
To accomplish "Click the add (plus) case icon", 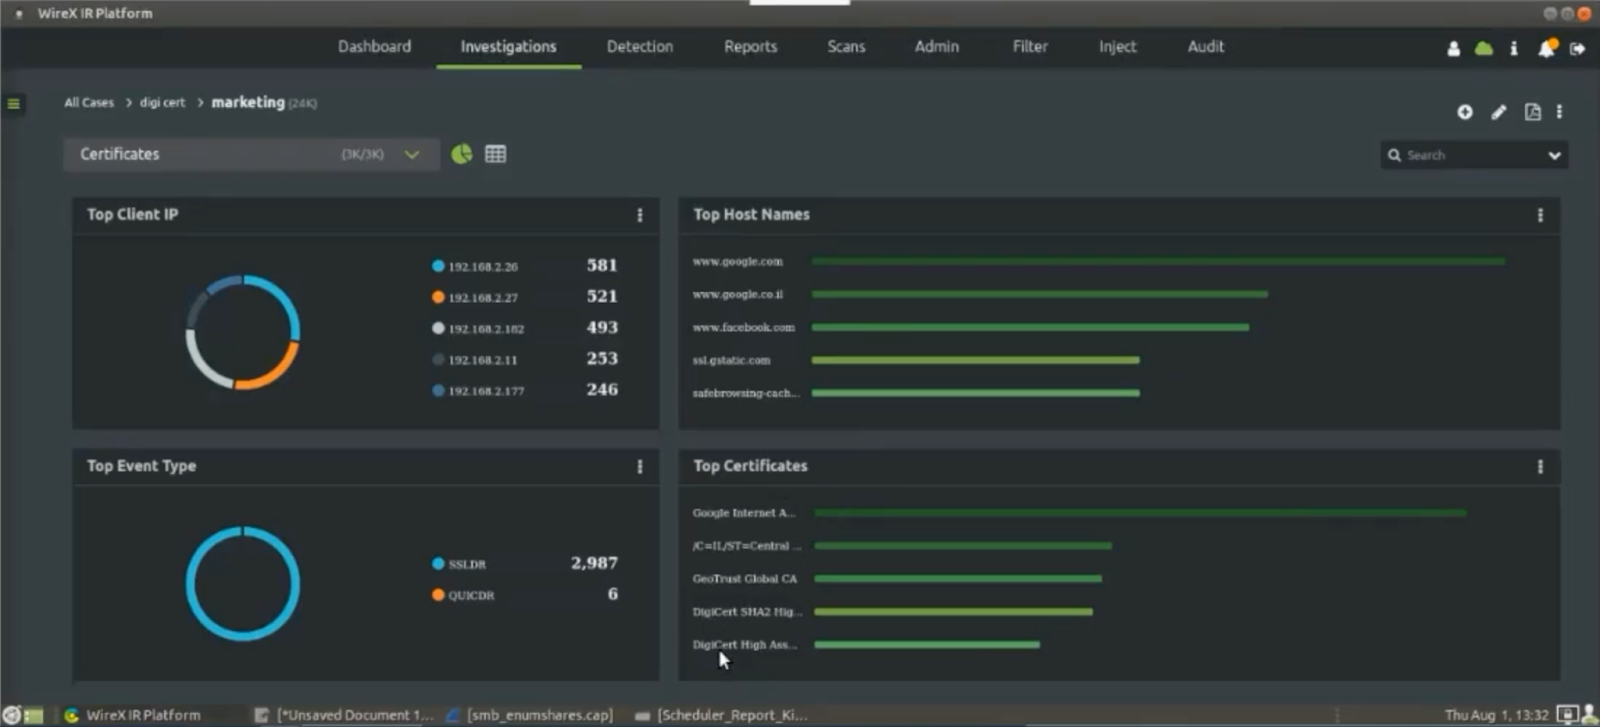I will [1465, 112].
